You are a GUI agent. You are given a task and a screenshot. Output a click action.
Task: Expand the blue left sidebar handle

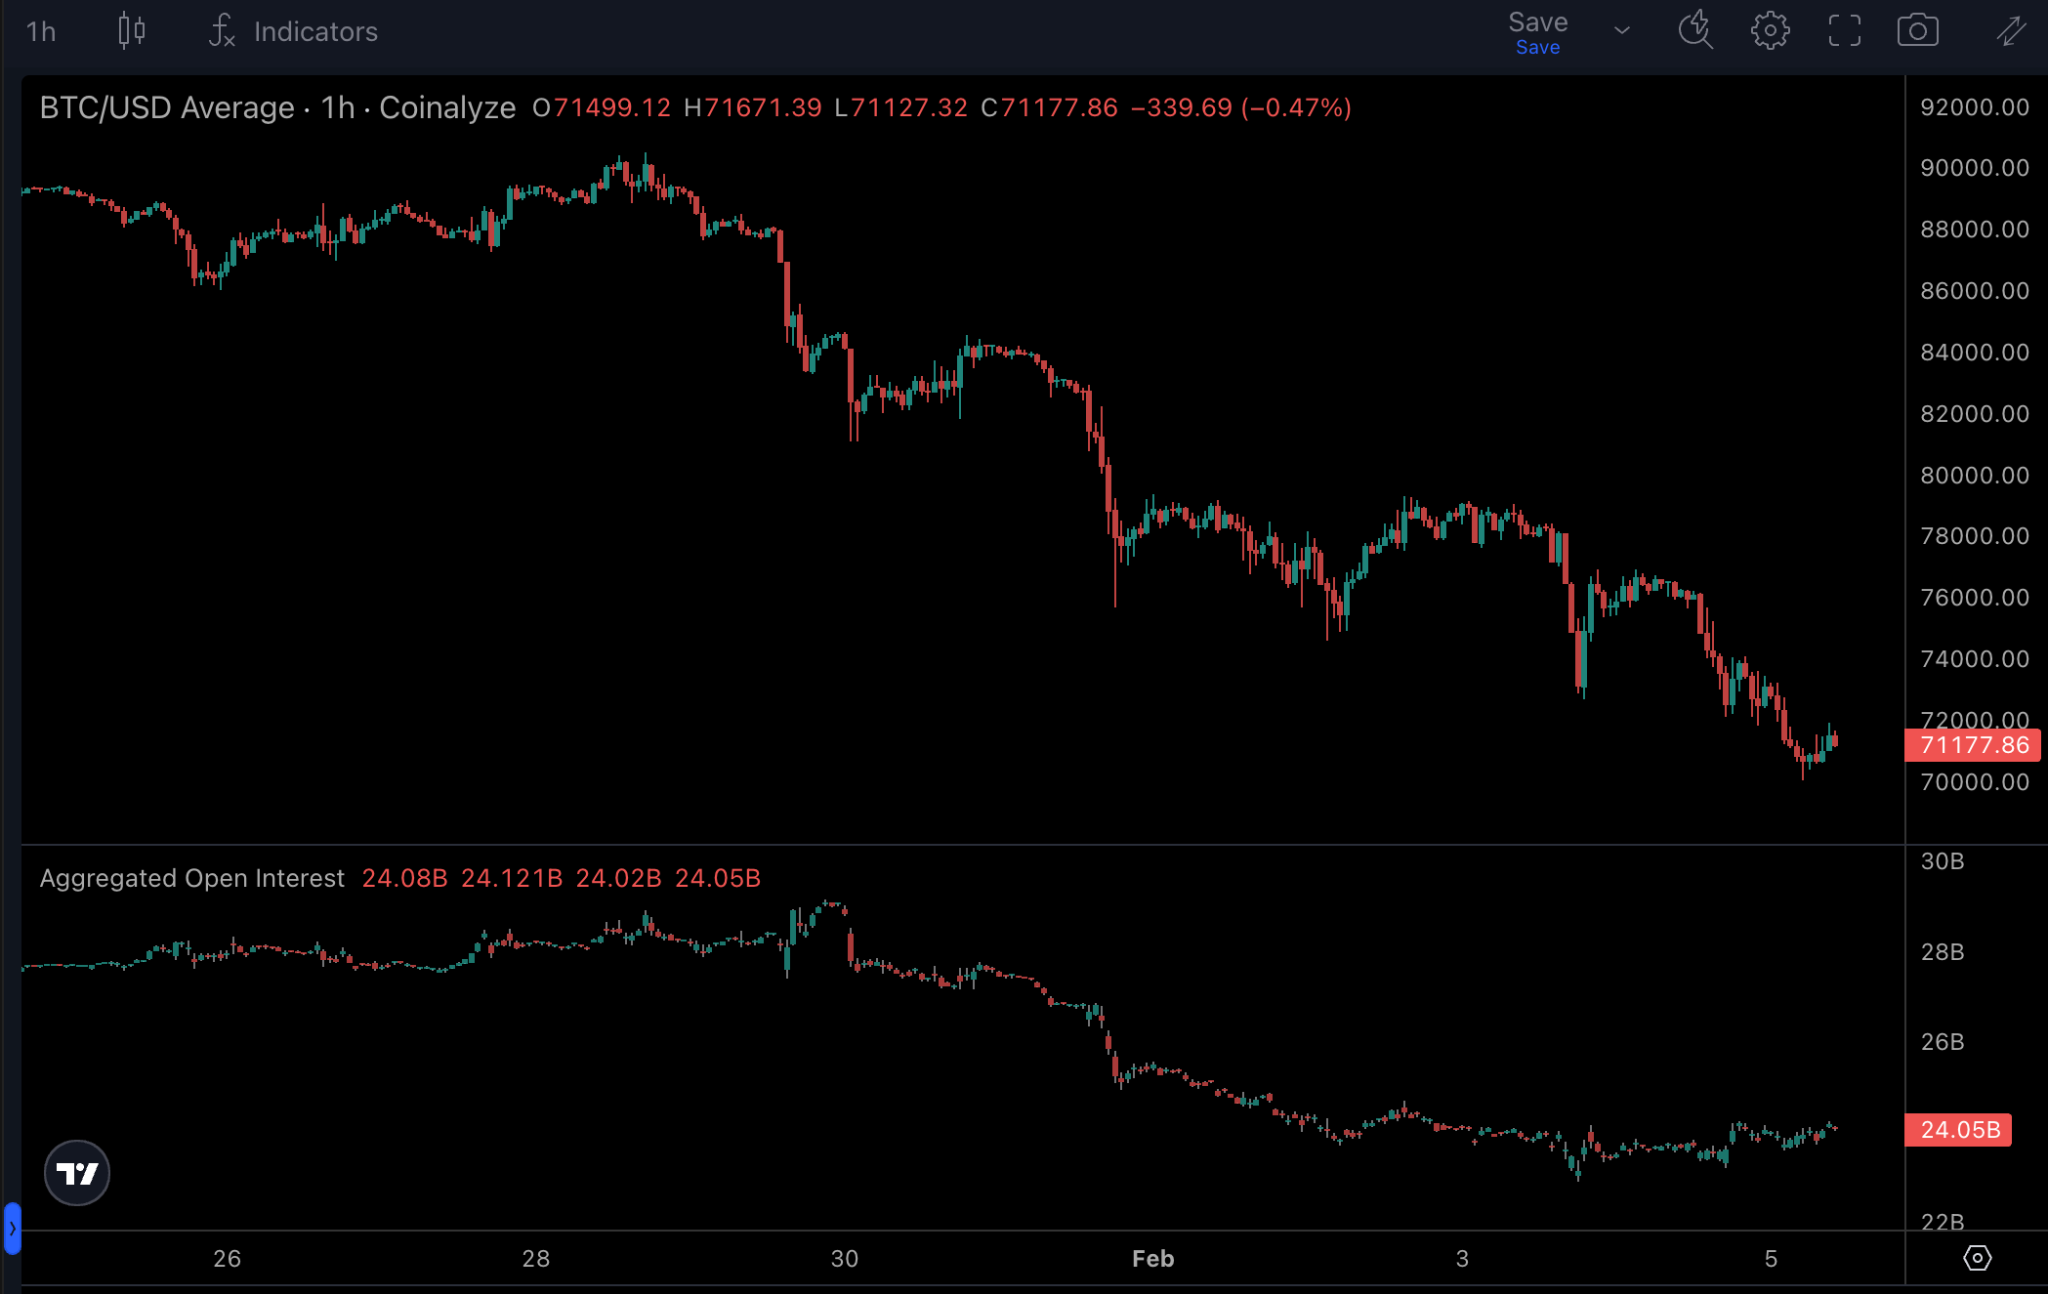pos(12,1227)
